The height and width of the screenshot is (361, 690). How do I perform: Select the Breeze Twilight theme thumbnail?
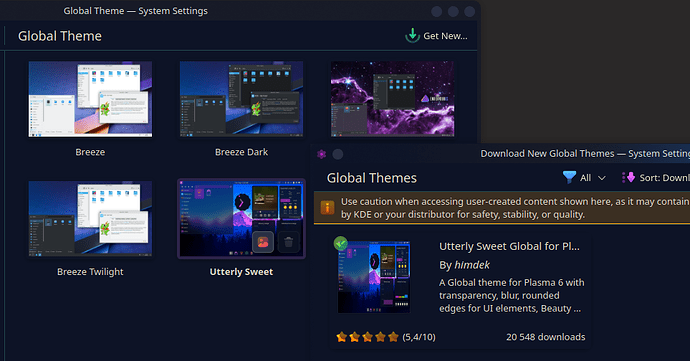tap(90, 218)
